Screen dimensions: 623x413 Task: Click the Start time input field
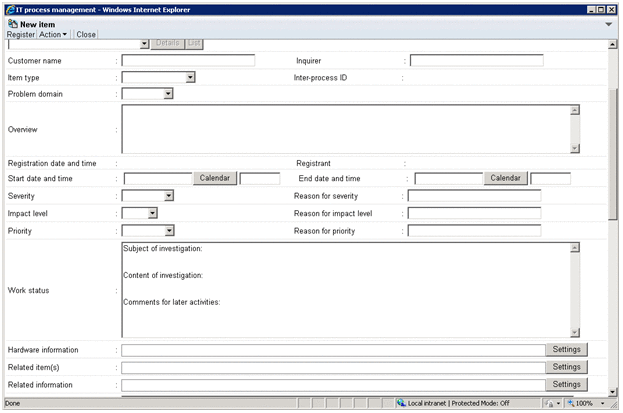[x=260, y=178]
